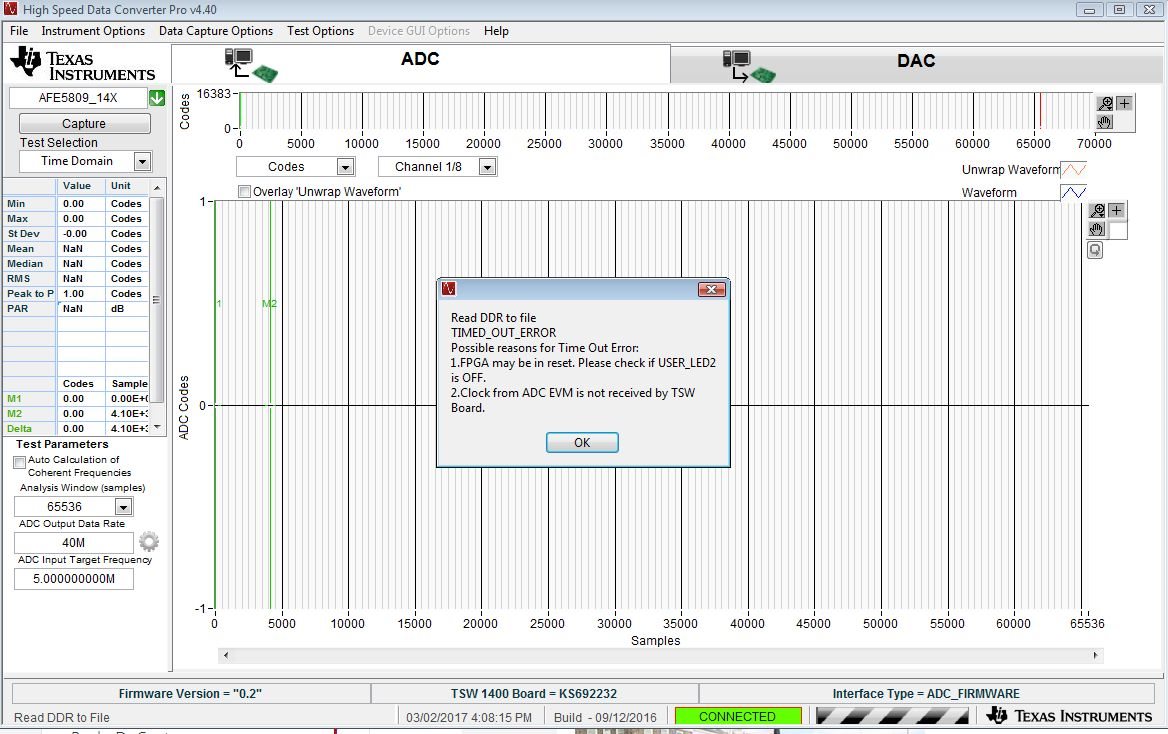Click the ADC capture computer-to-board icon

point(250,65)
